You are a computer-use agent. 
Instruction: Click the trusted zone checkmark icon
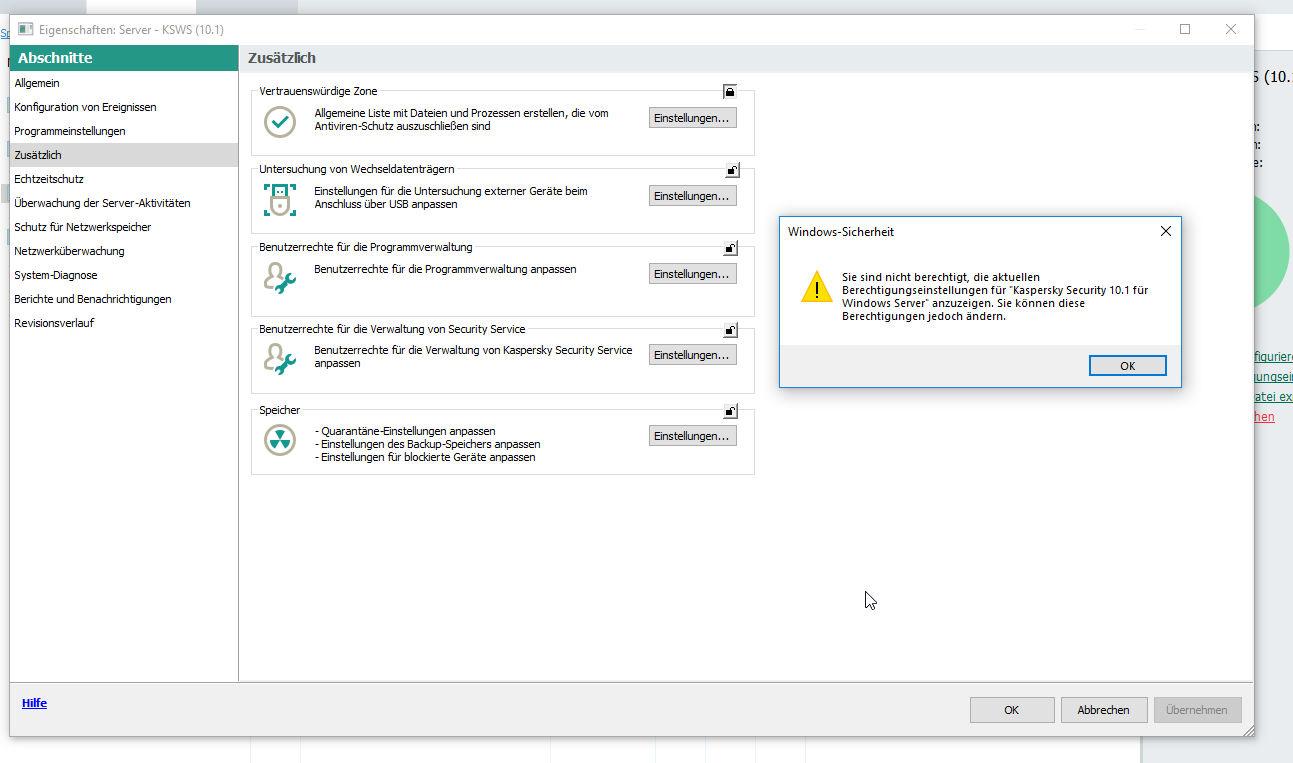click(280, 121)
